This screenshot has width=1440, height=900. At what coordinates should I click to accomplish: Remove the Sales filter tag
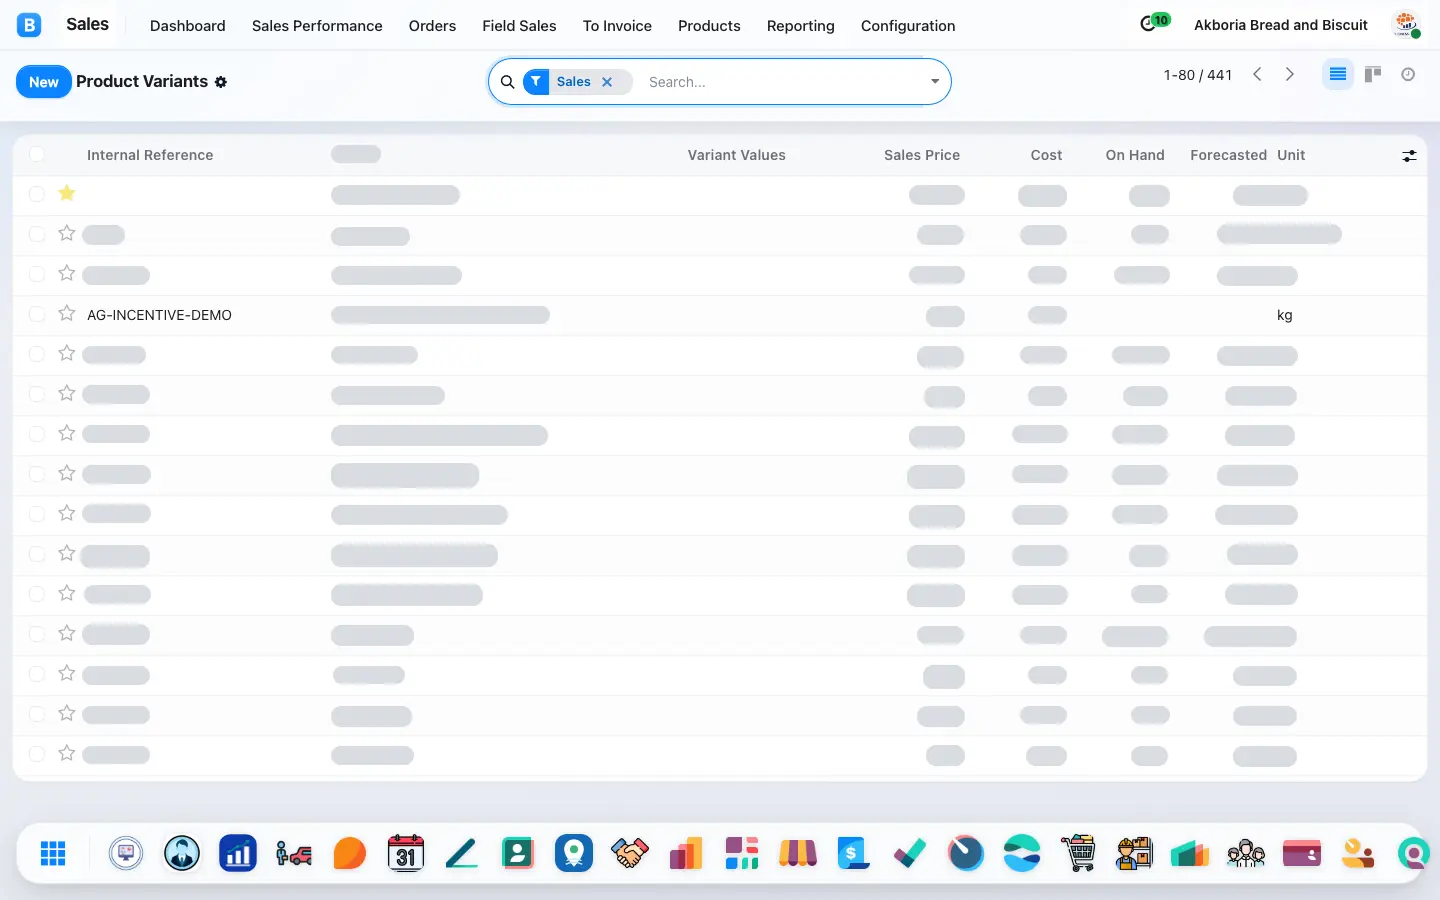(x=607, y=82)
